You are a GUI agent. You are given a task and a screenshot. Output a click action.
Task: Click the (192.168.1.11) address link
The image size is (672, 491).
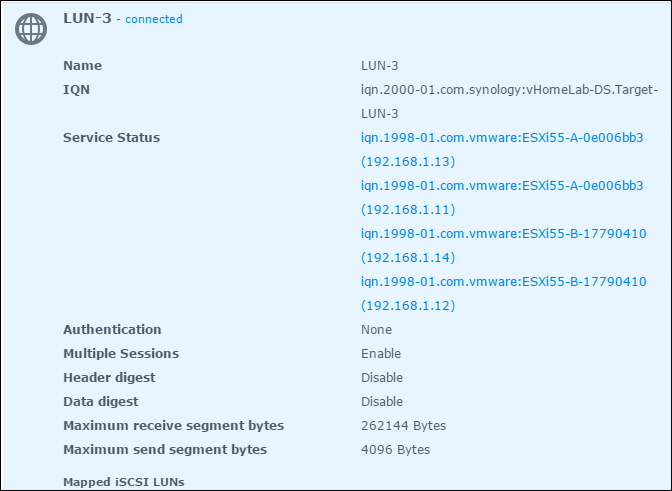408,210
